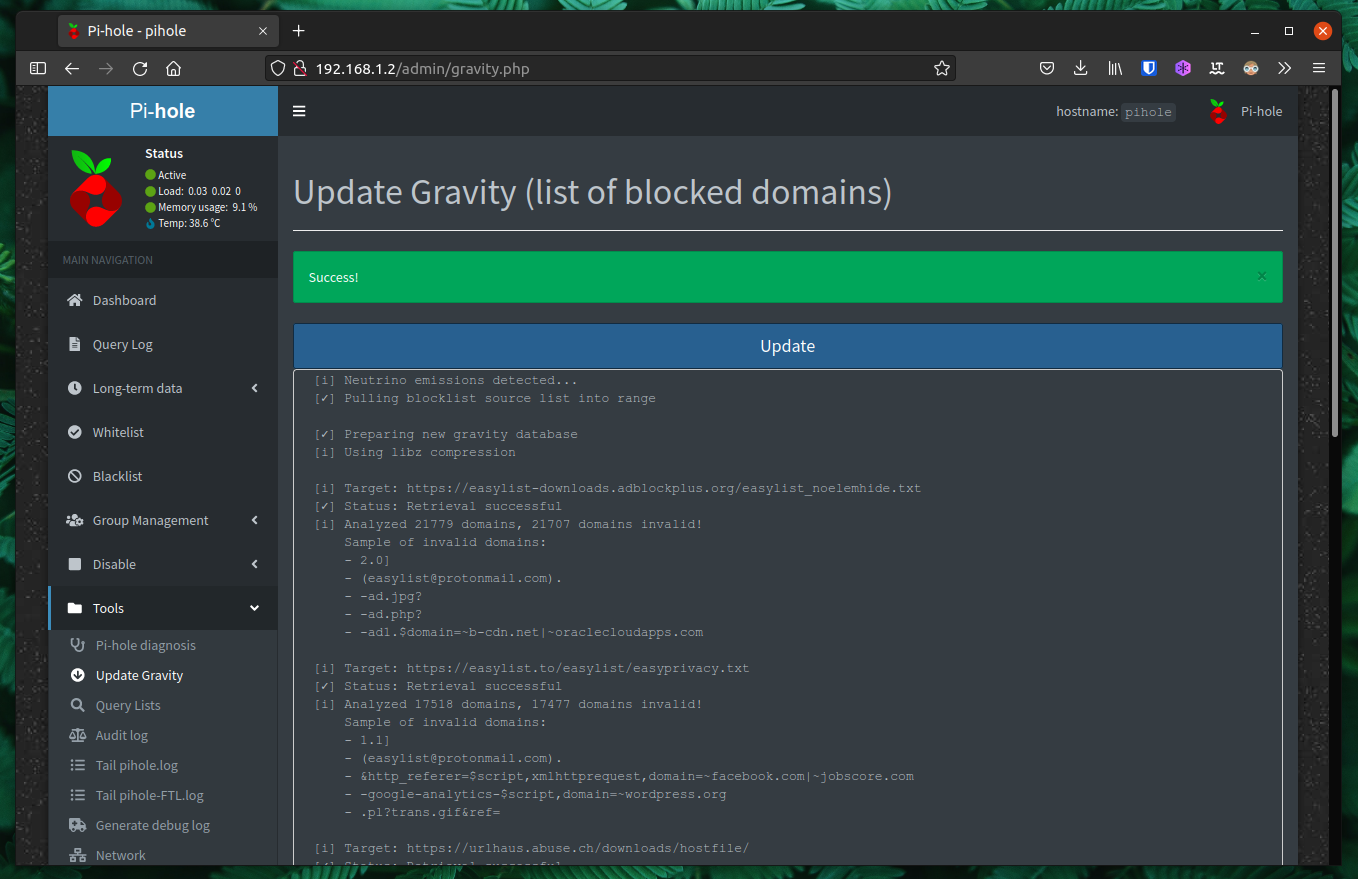
Task: Click the easyprivacy.txt target line
Action: [x=531, y=668]
